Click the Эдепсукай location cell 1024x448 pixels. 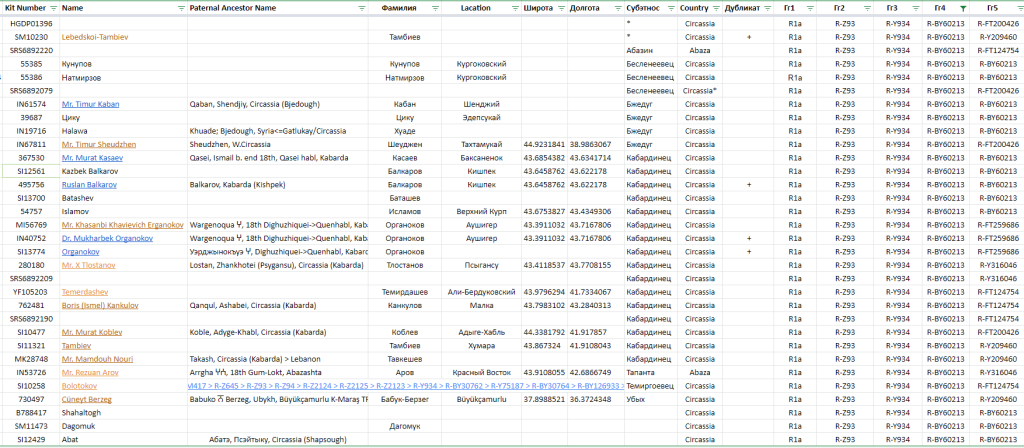coord(481,118)
